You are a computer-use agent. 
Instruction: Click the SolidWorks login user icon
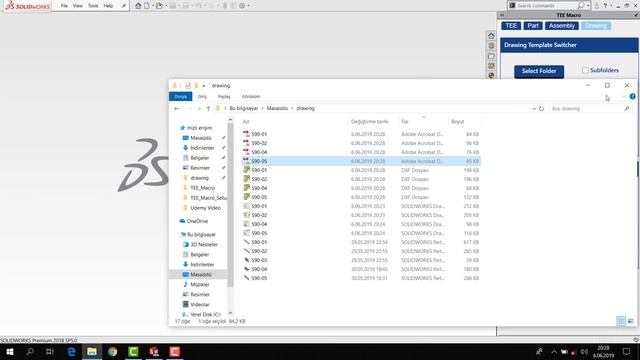point(597,6)
